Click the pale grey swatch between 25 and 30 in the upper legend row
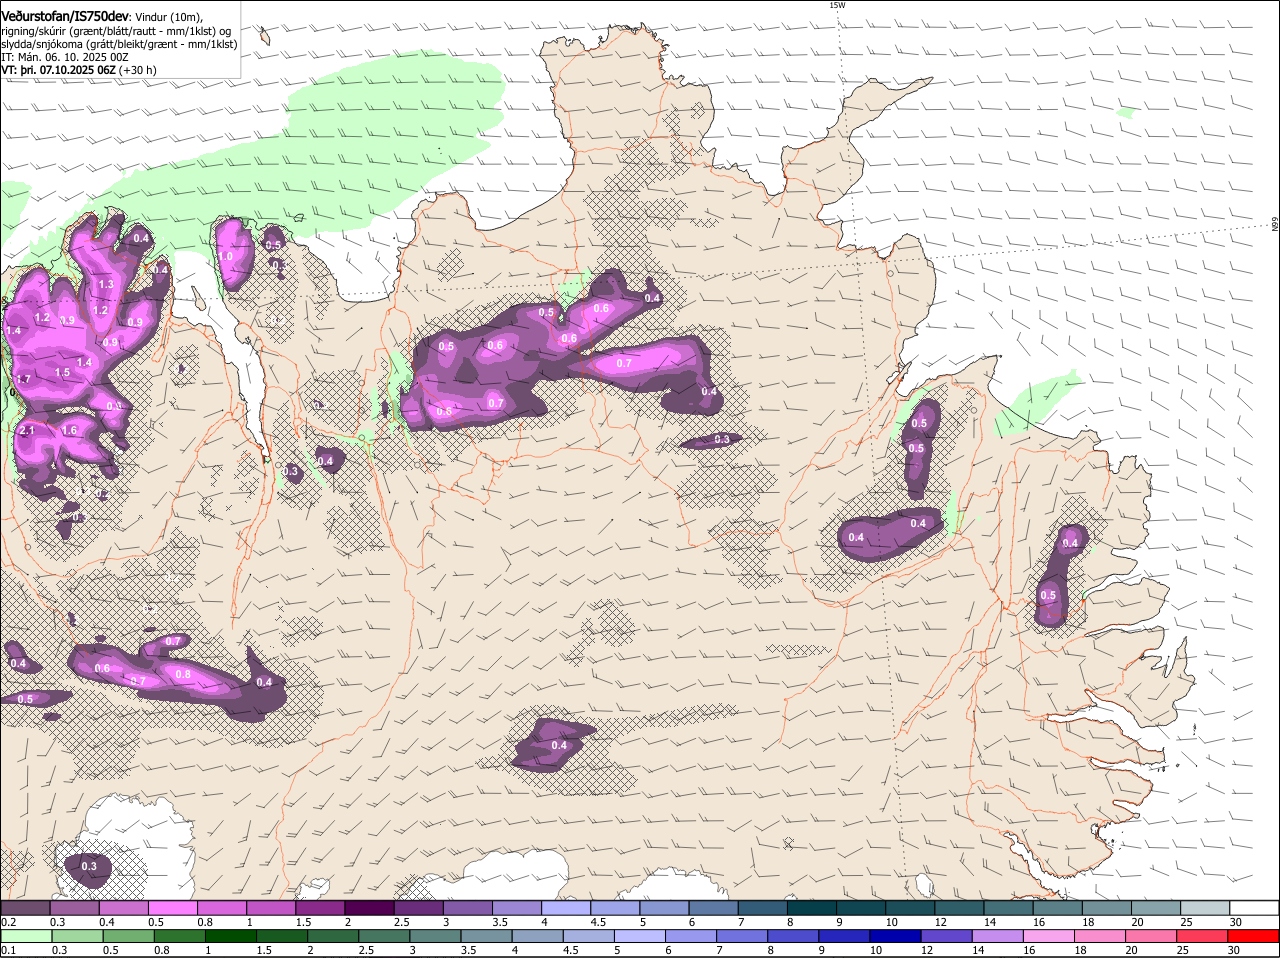This screenshot has height=958, width=1280. (x=1205, y=907)
